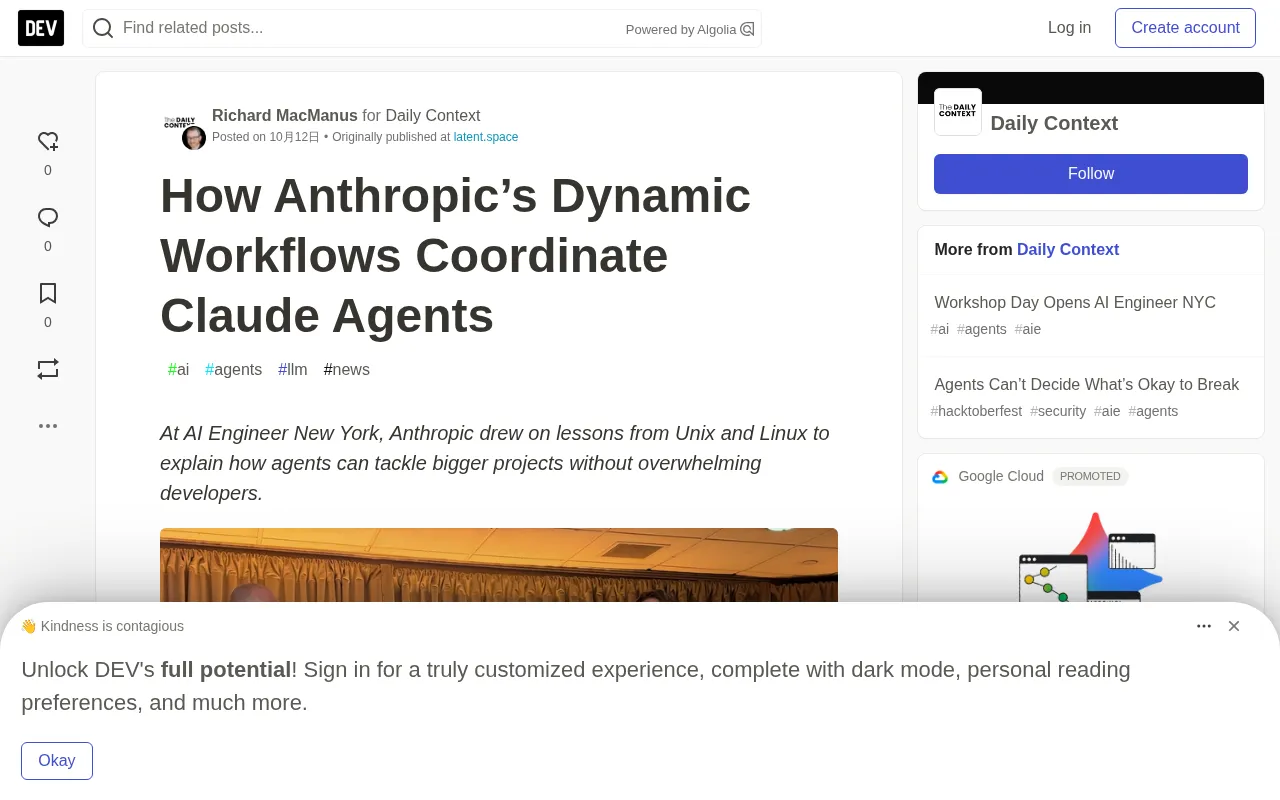Follow the Daily Context organization

(x=1091, y=174)
